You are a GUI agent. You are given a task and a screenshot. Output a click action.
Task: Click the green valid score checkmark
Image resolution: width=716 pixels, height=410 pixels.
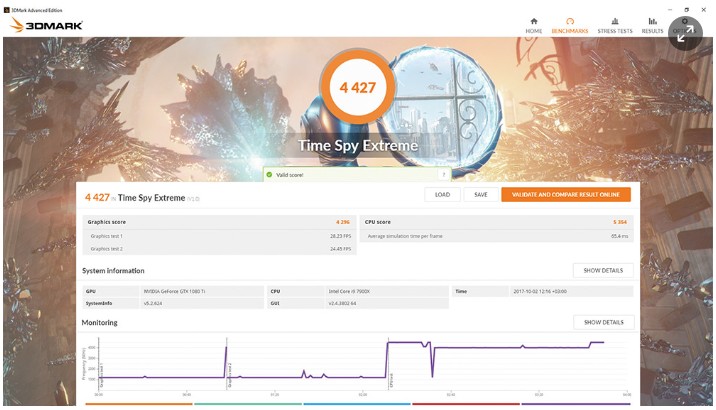(x=269, y=174)
